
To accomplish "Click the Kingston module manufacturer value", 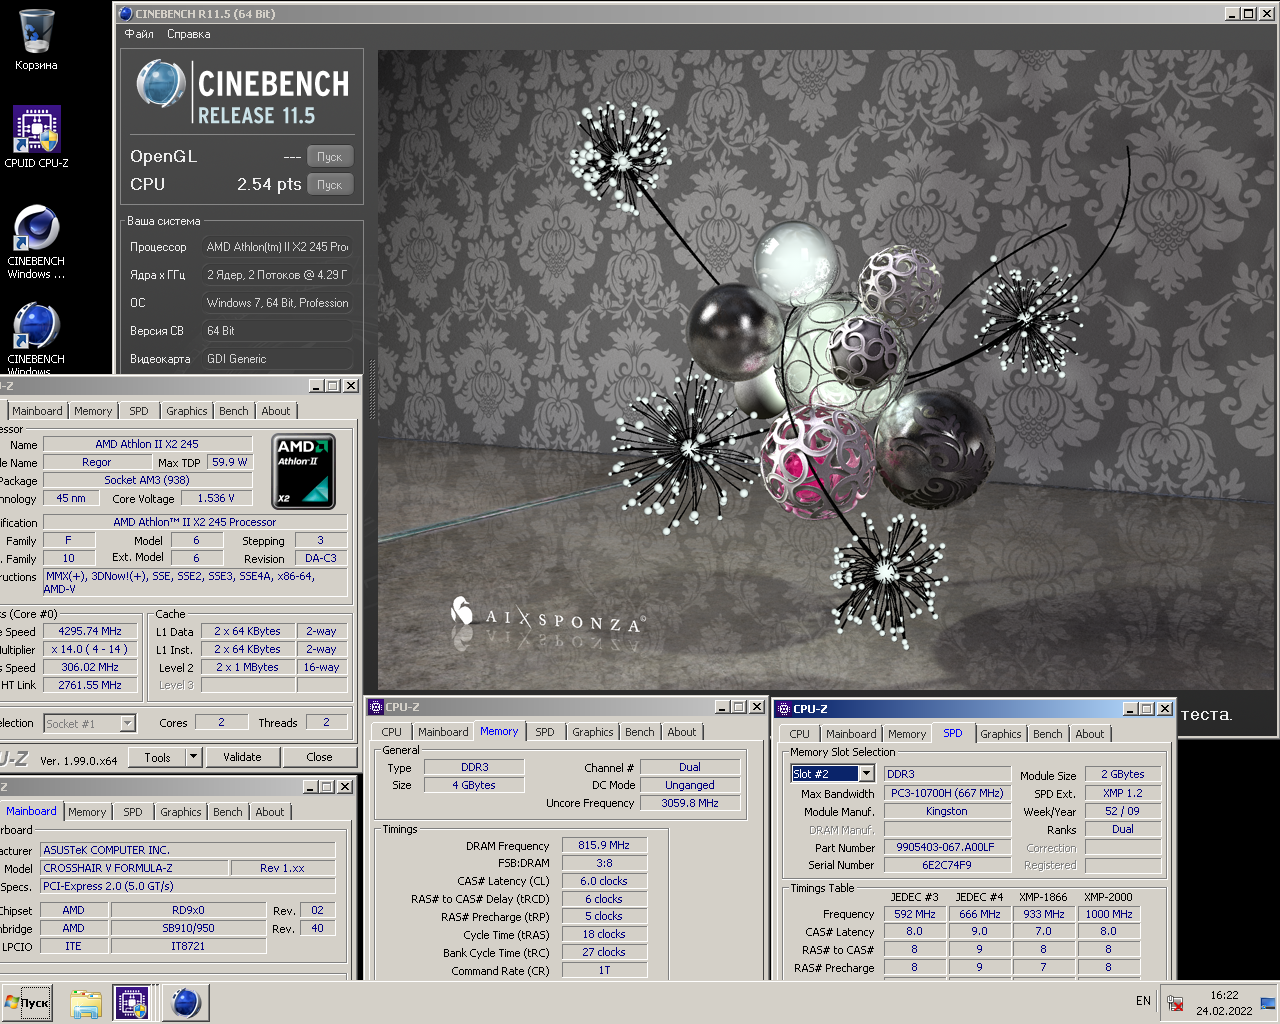I will pyautogui.click(x=946, y=811).
